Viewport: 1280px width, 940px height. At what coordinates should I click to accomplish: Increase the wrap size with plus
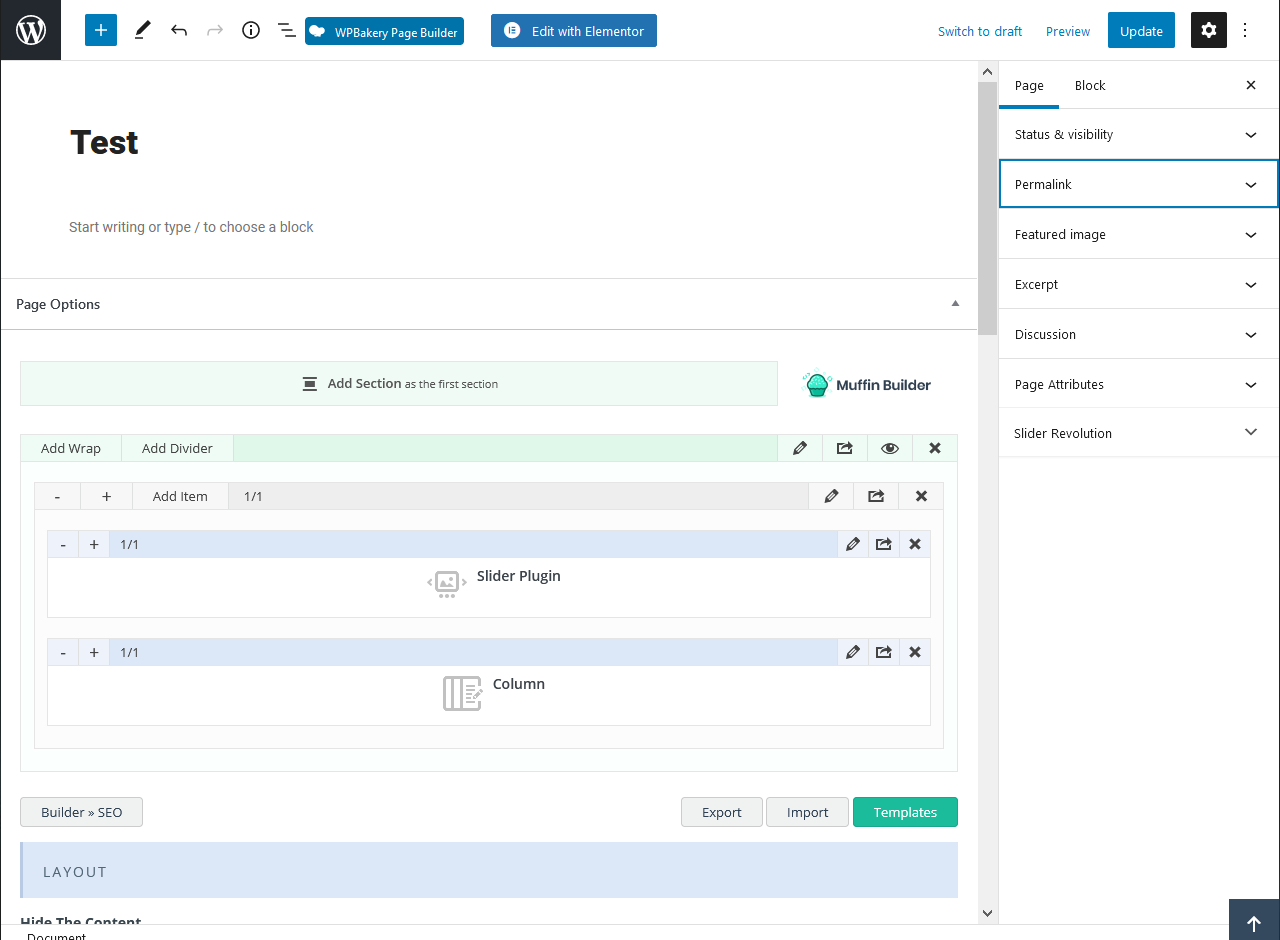coord(106,496)
